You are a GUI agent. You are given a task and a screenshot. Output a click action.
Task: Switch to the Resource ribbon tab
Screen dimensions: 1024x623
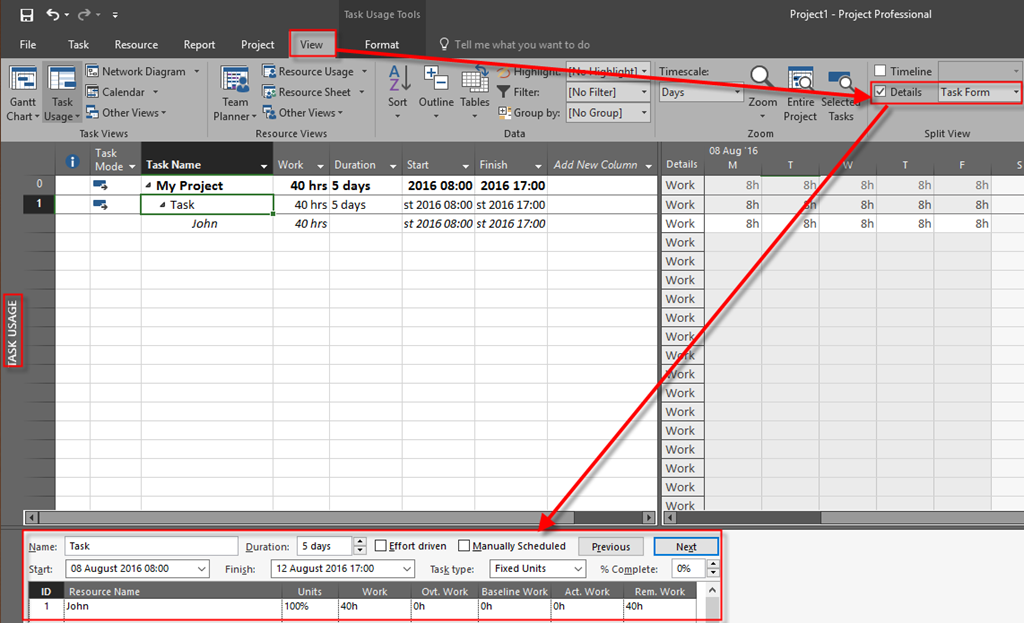pyautogui.click(x=136, y=45)
